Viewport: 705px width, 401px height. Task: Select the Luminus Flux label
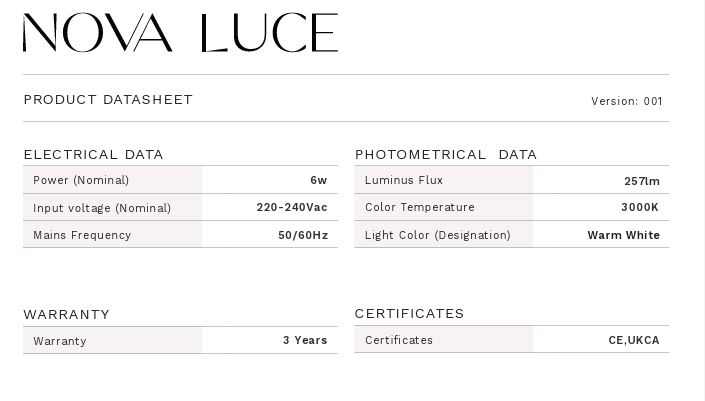[404, 180]
